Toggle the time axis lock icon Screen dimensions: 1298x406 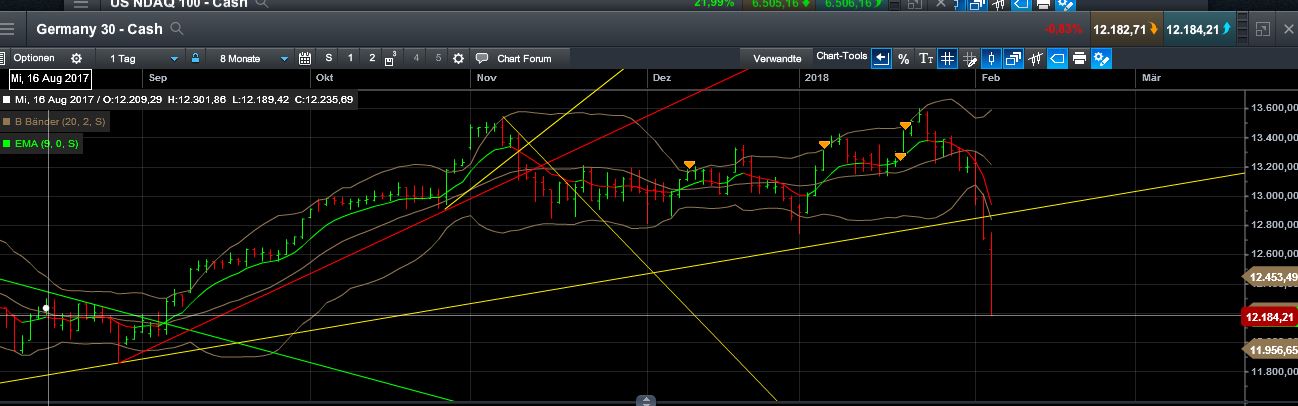196,59
